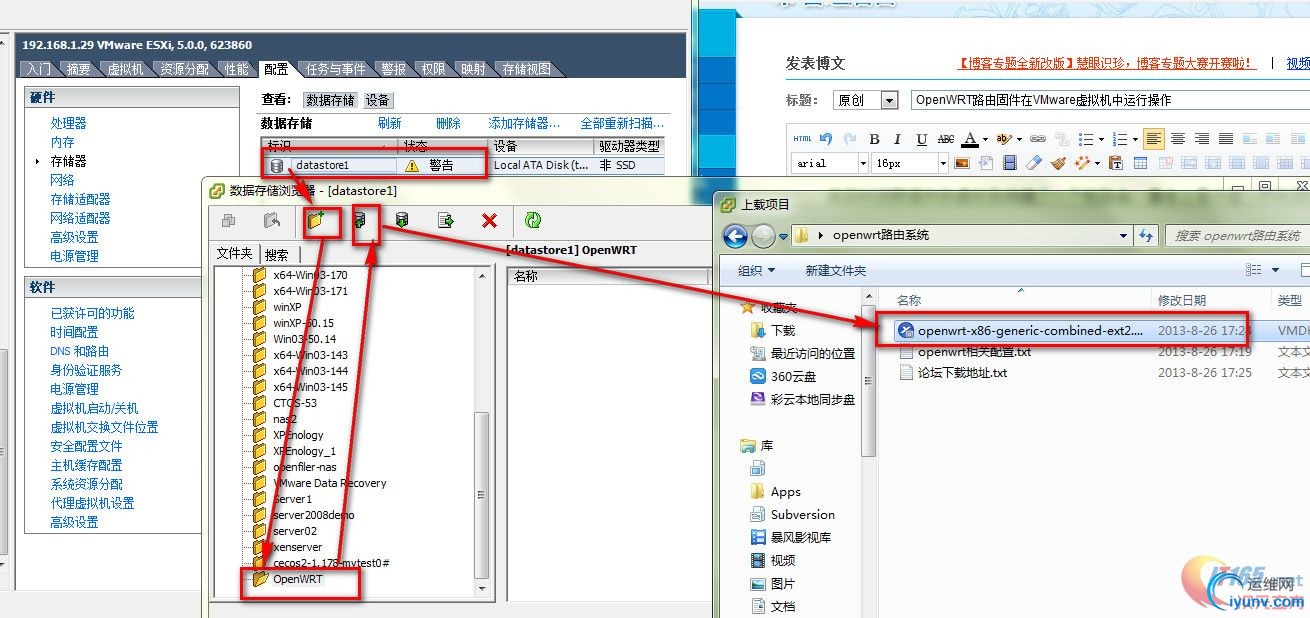
Task: Select the OpenWRT folder in datastore tree
Action: coord(298,579)
